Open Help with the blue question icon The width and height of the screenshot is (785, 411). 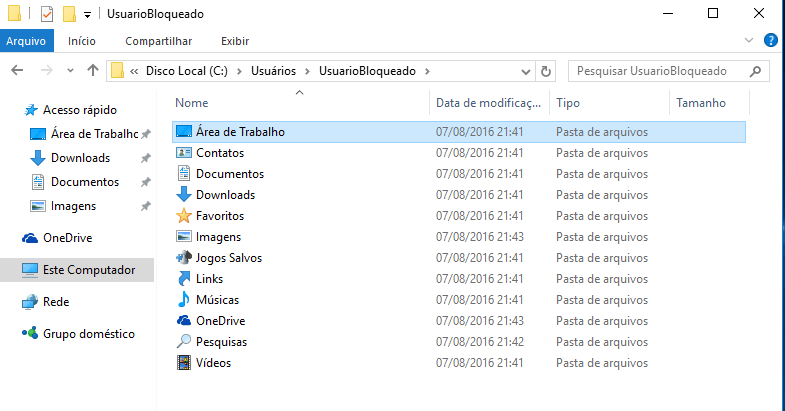pos(770,40)
